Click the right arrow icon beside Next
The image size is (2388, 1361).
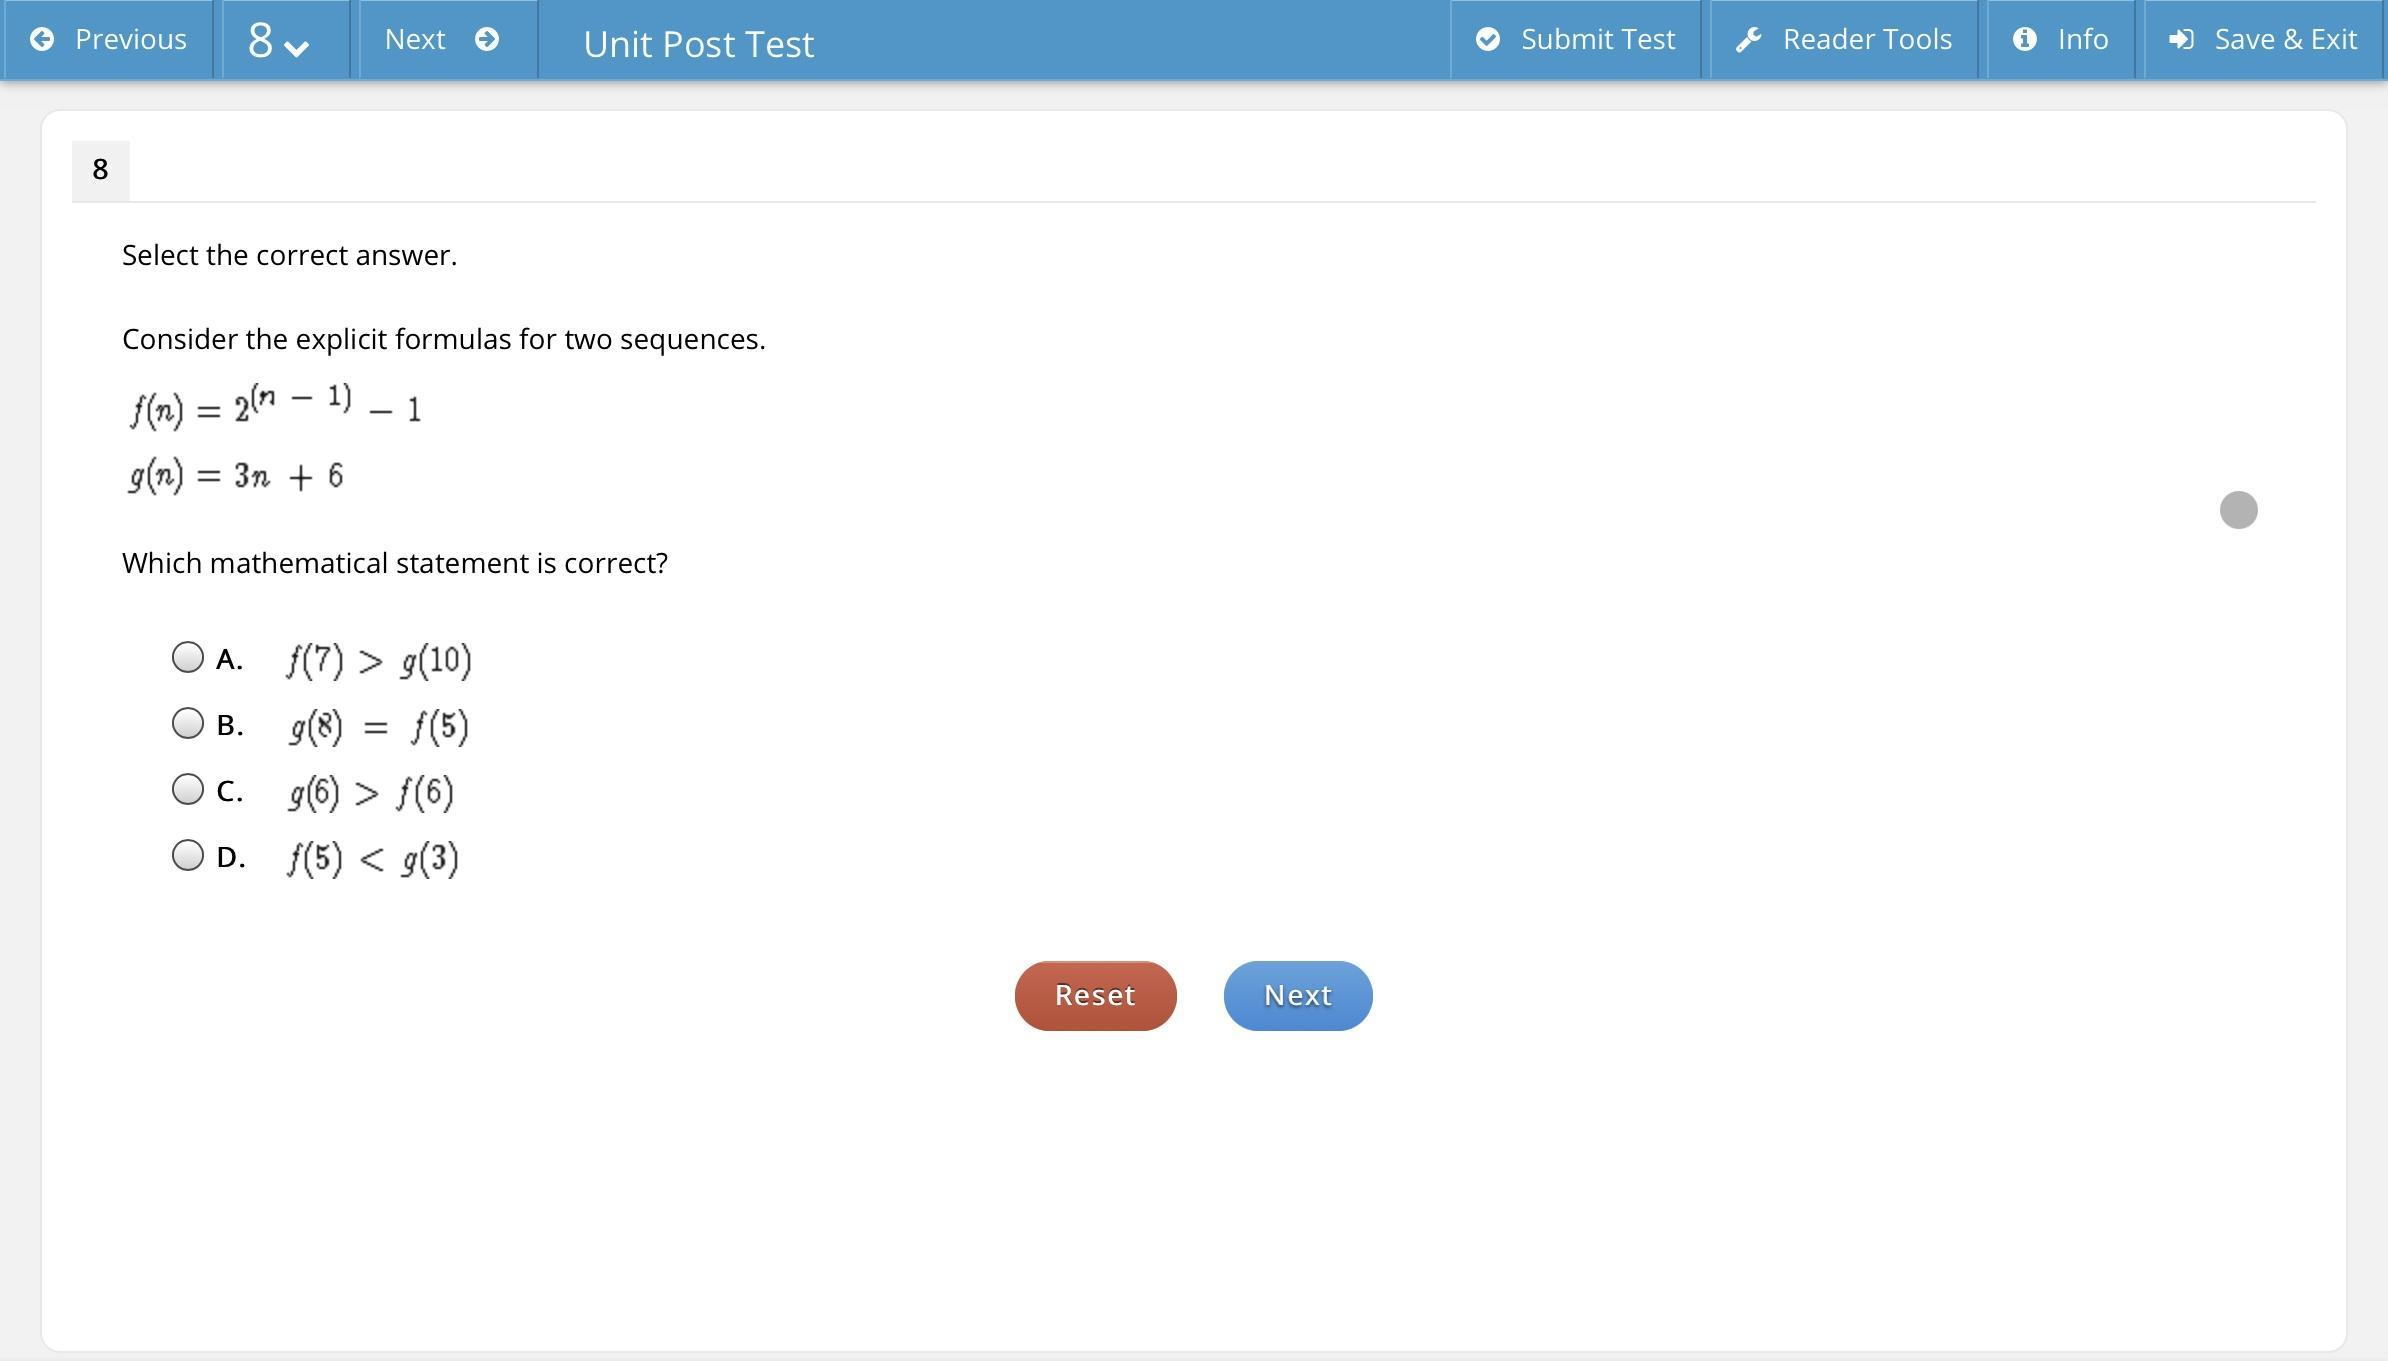click(x=487, y=39)
